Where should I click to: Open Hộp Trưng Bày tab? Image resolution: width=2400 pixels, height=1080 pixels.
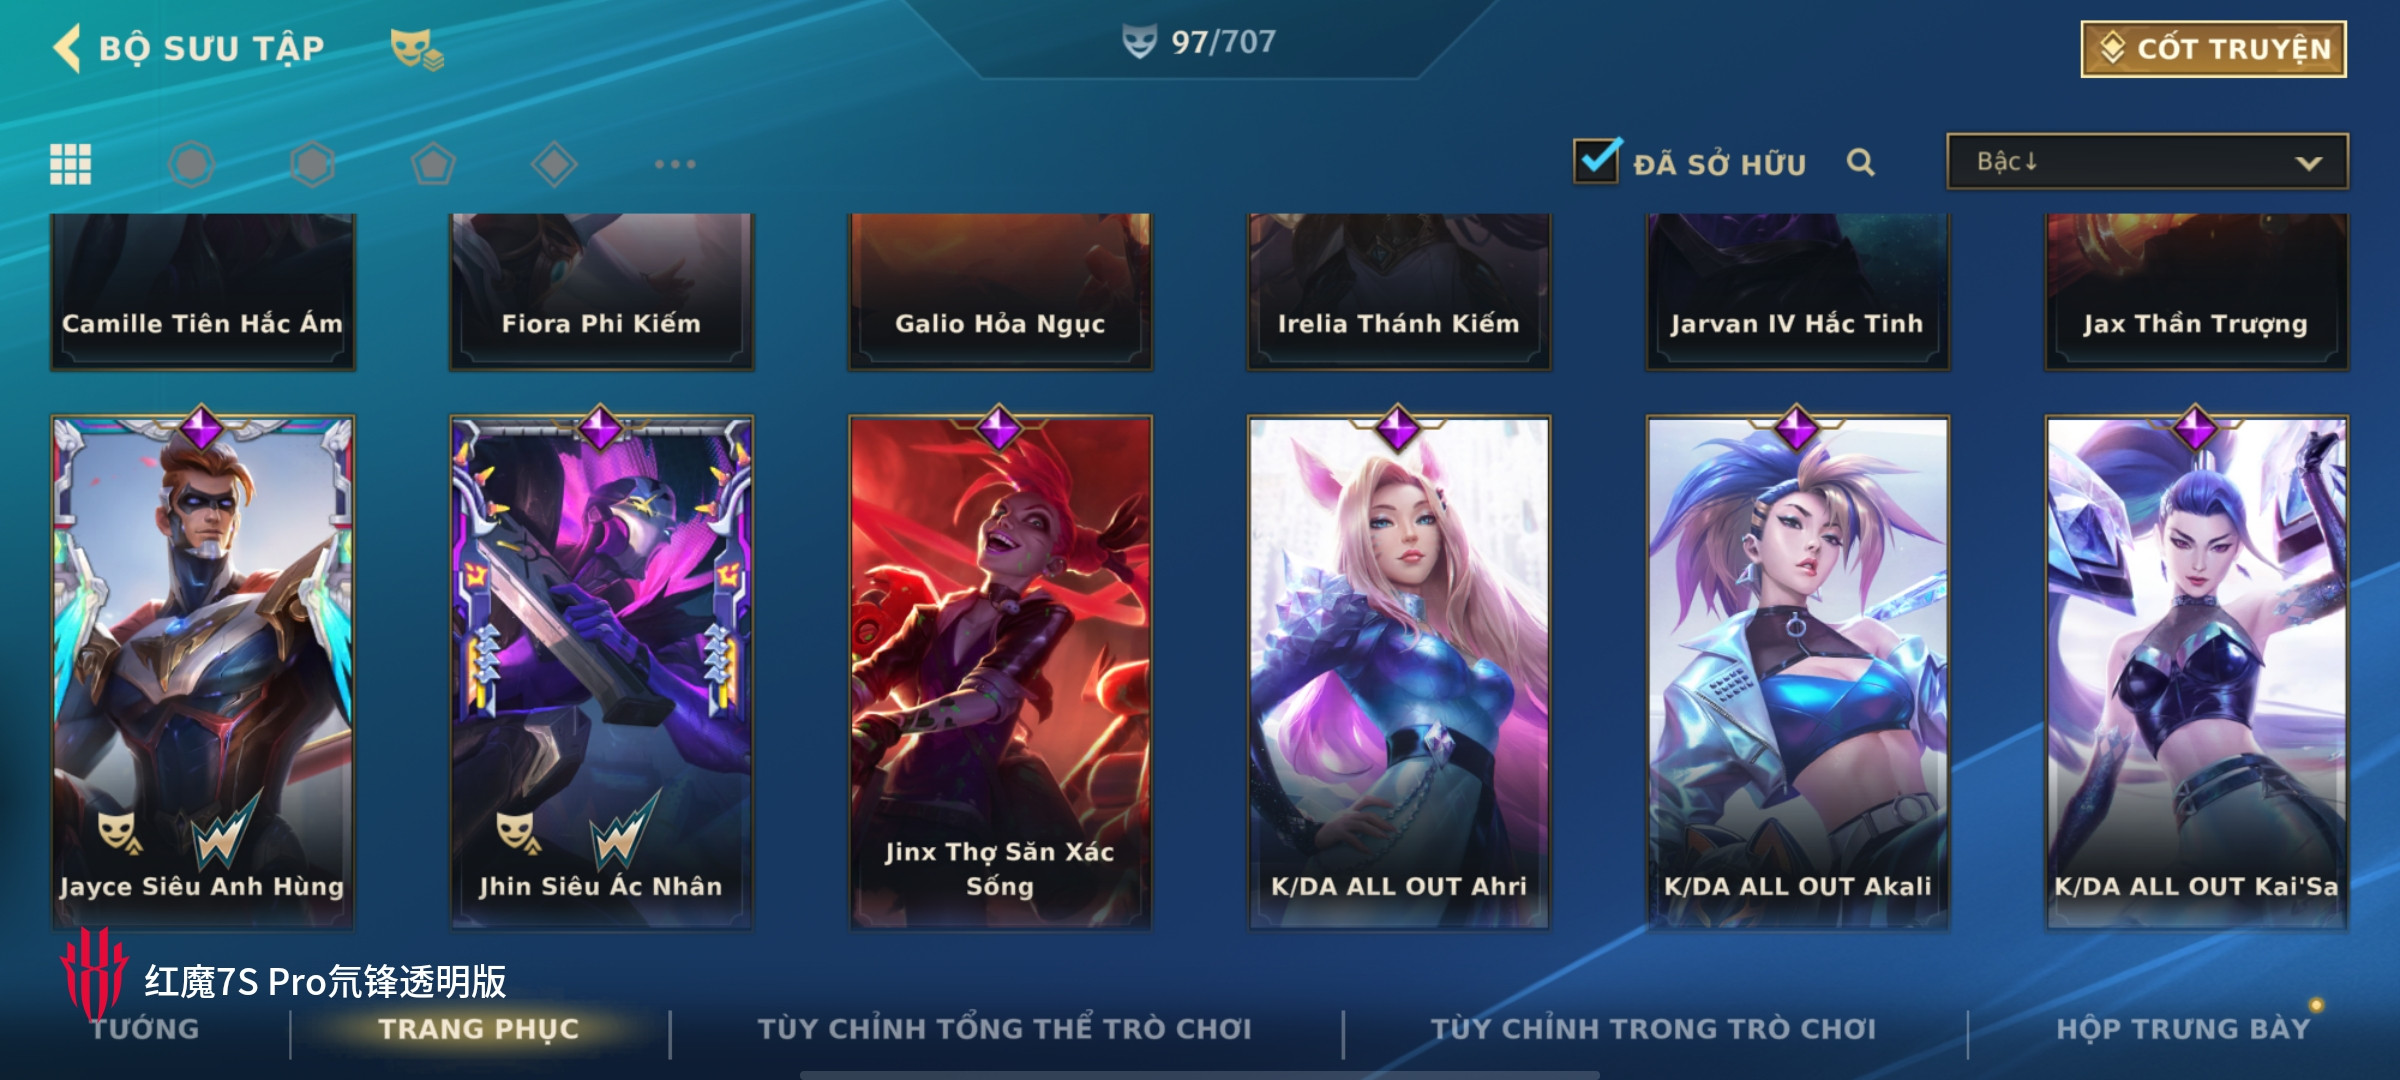click(x=2183, y=1029)
